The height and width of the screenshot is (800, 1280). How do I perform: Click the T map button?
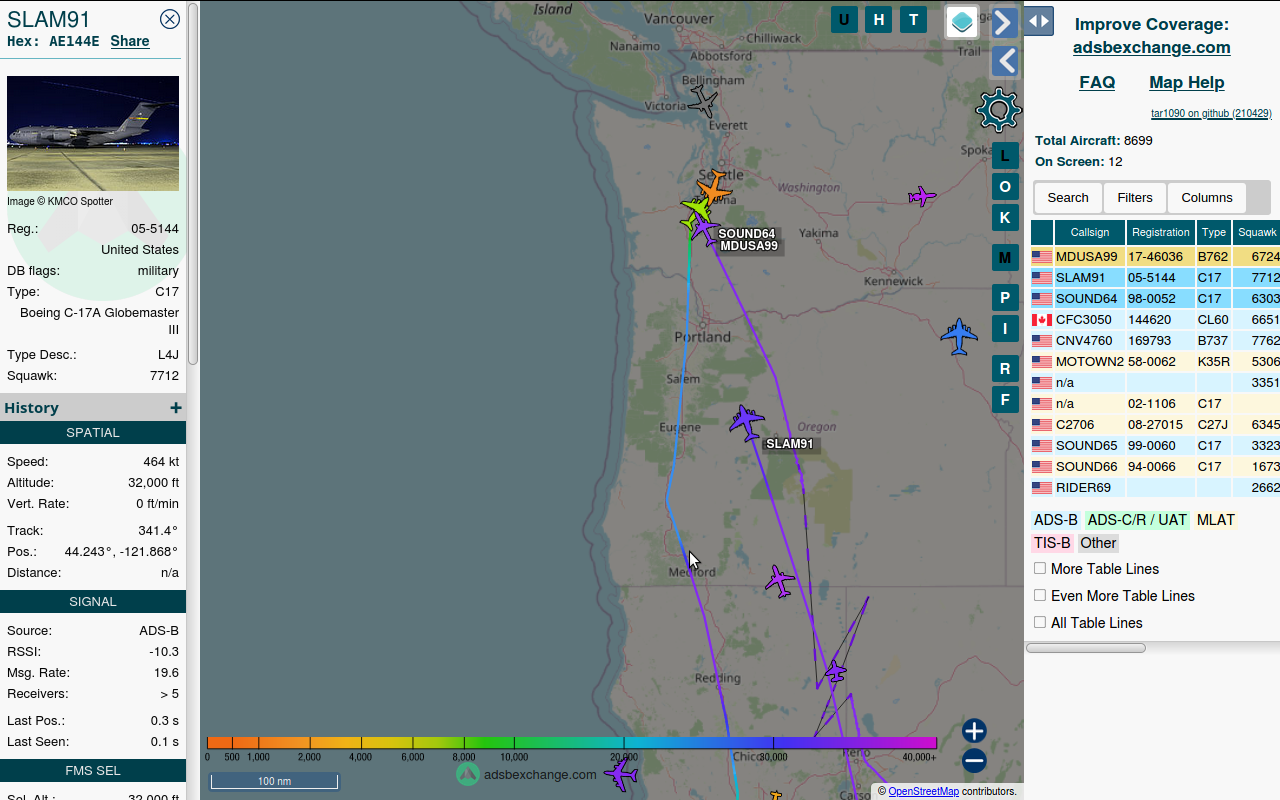coord(913,19)
